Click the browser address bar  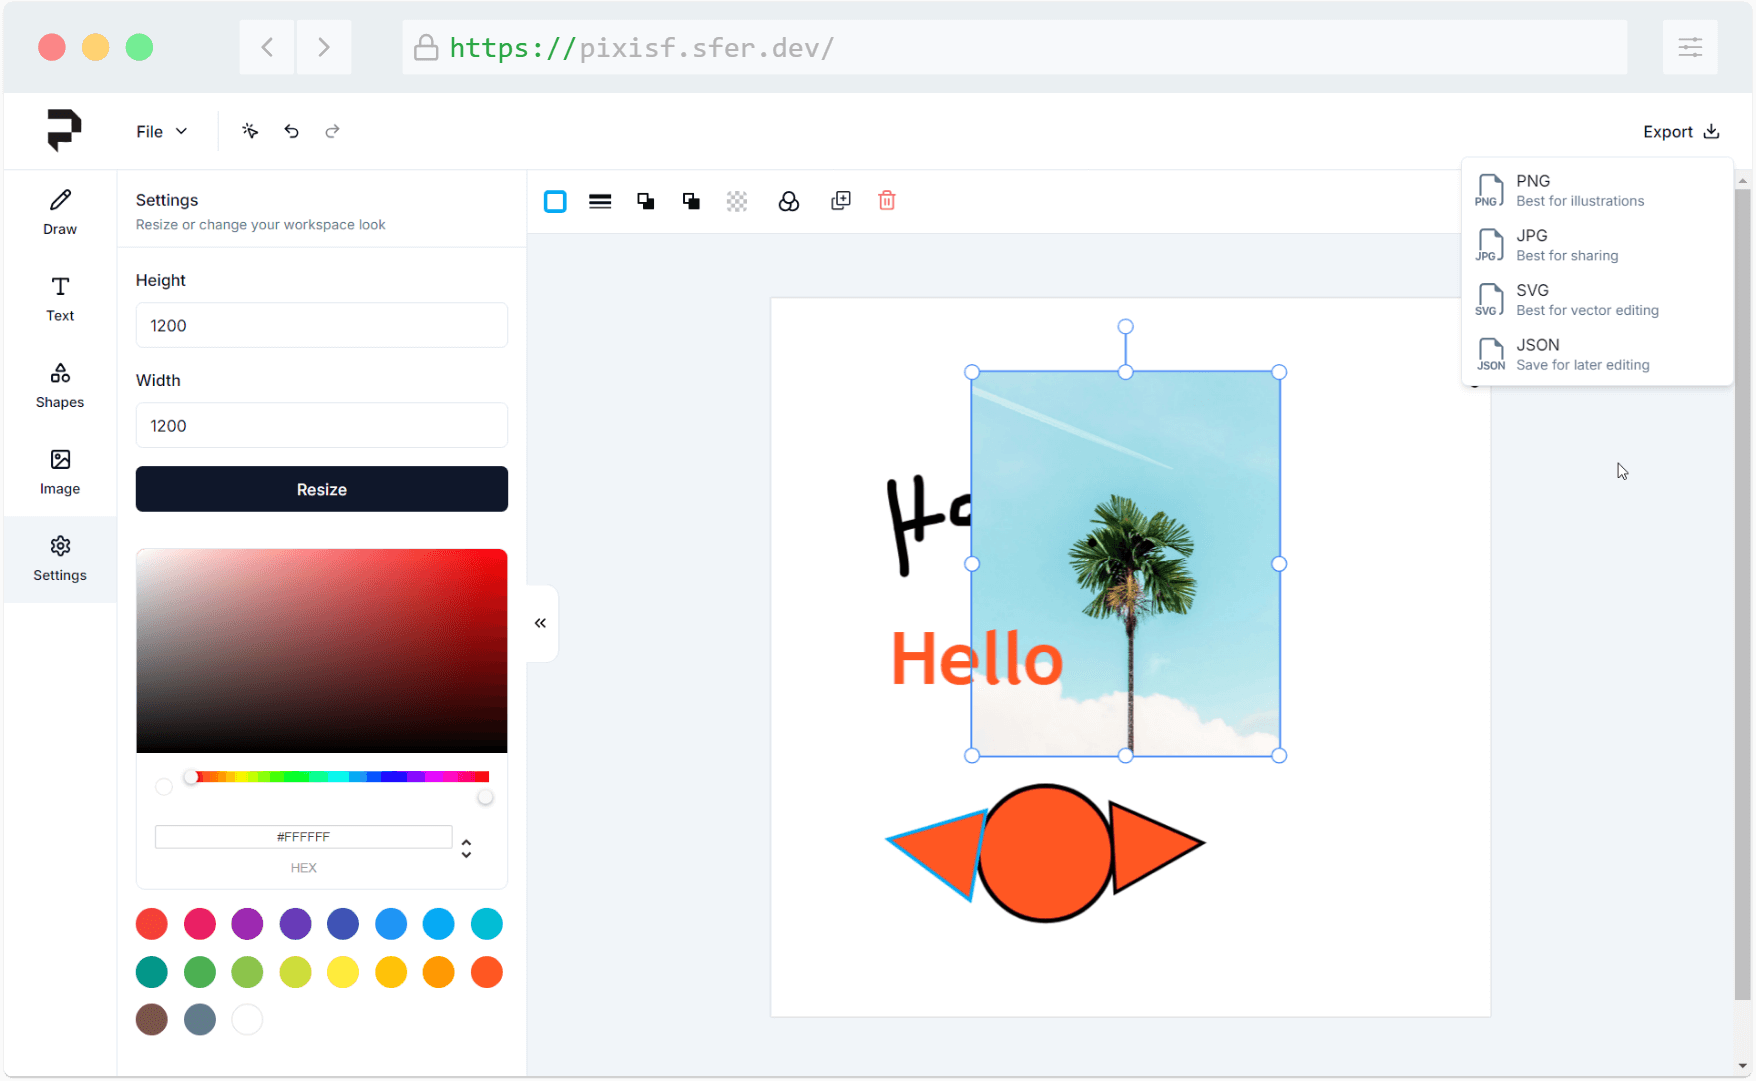pos(1015,47)
